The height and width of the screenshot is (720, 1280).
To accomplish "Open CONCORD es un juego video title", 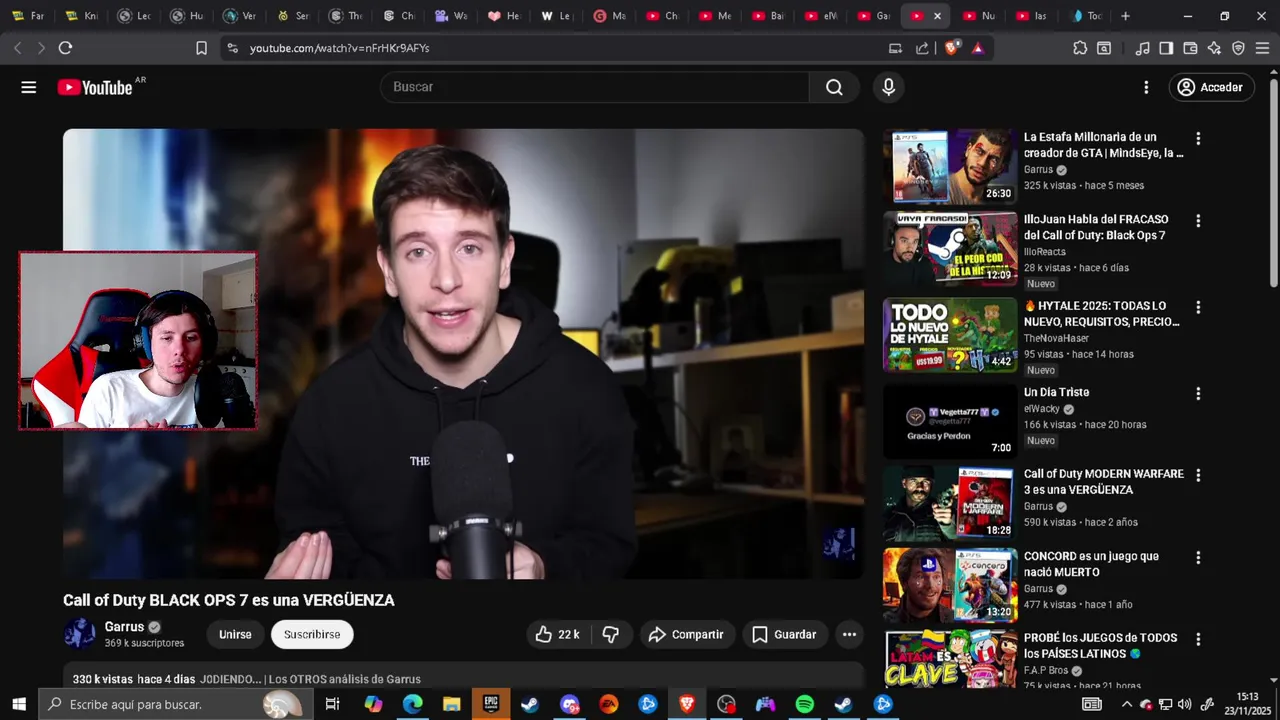I will [1091, 564].
